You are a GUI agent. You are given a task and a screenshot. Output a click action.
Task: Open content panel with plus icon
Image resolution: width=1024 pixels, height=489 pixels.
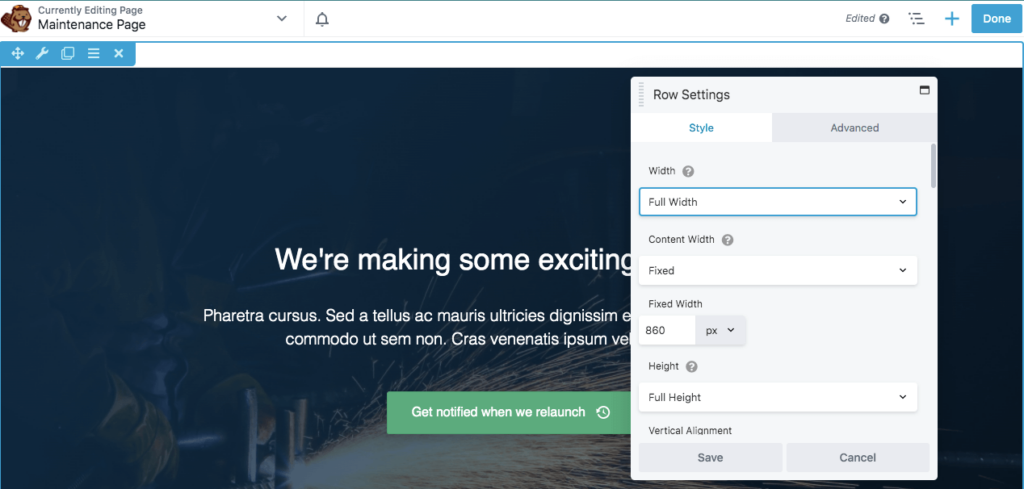click(951, 19)
